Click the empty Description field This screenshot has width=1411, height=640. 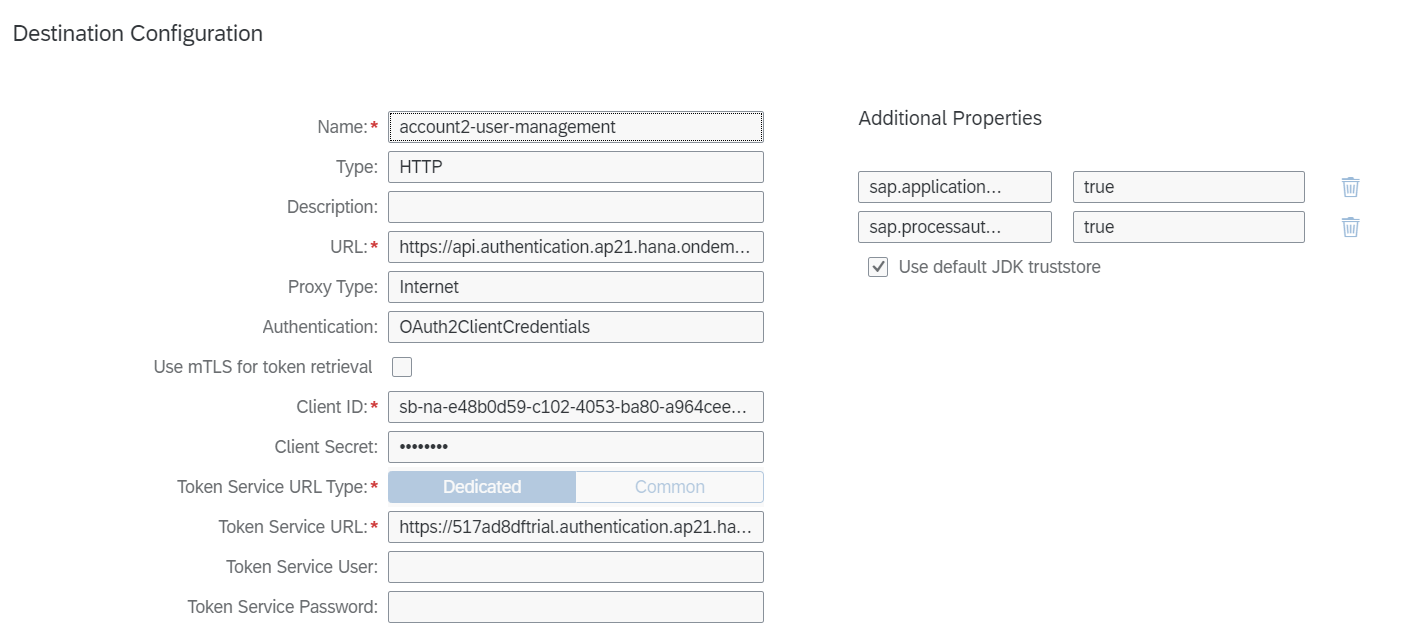pyautogui.click(x=575, y=207)
